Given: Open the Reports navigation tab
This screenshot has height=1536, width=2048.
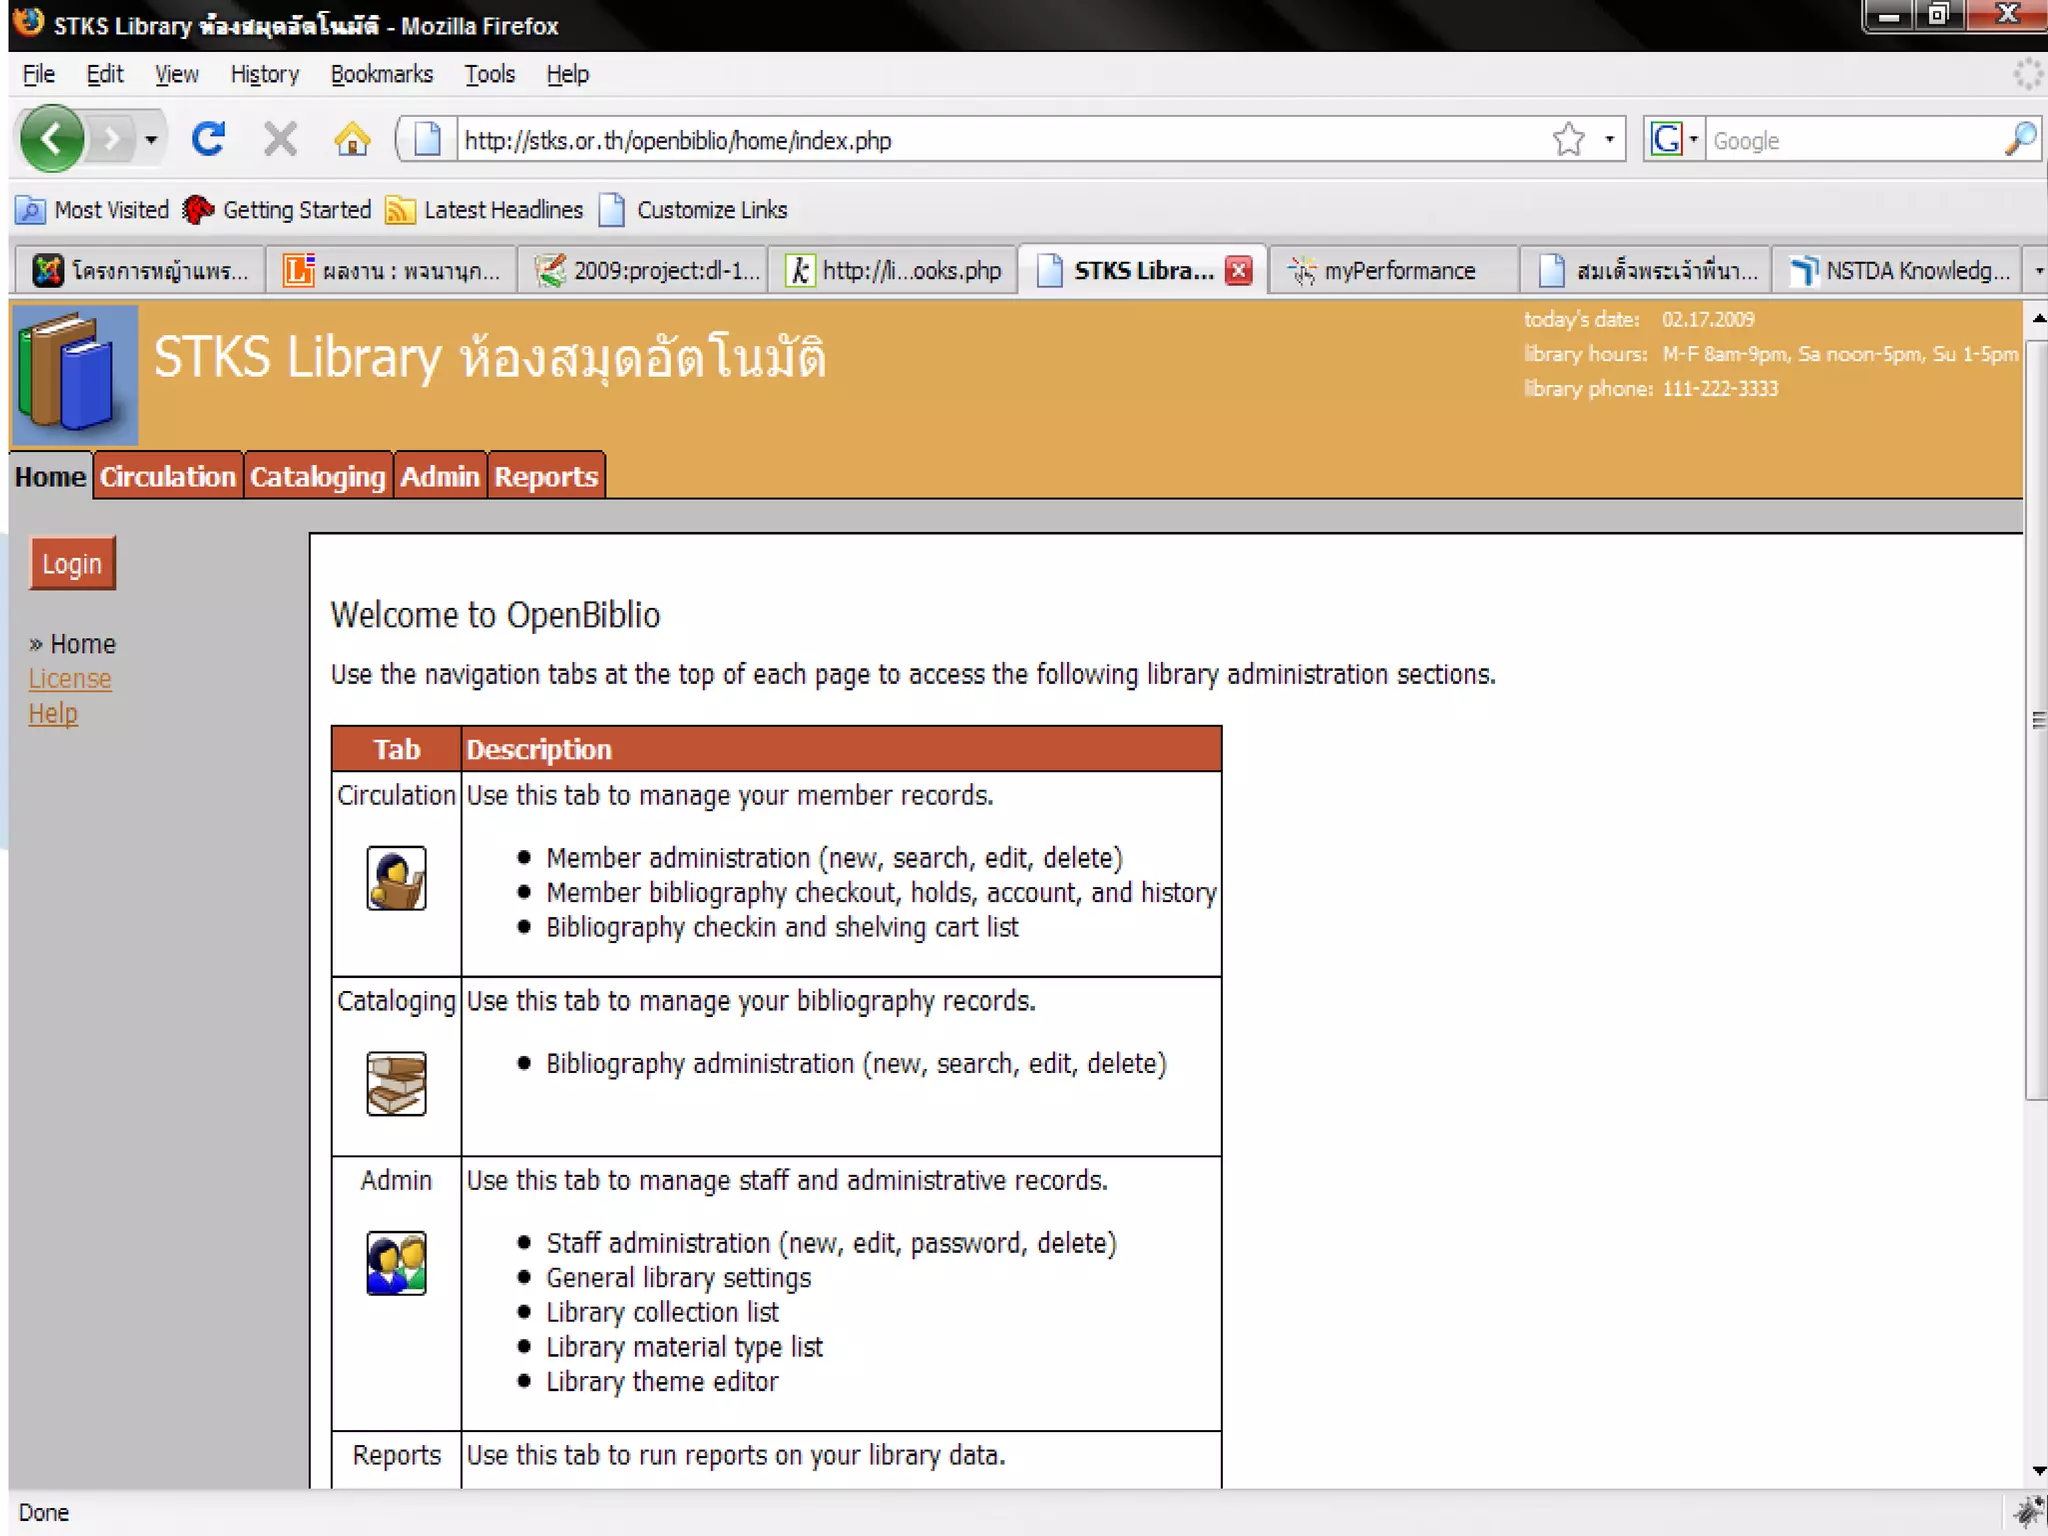Looking at the screenshot, I should coord(546,477).
